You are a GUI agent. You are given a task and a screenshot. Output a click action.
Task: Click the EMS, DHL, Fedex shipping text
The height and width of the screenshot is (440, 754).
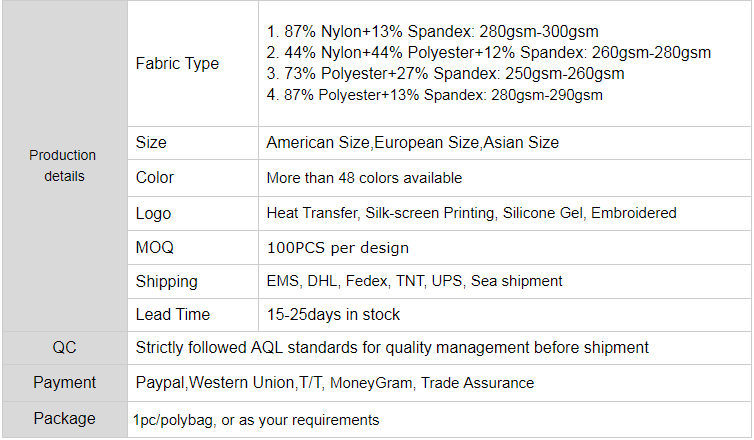pos(414,281)
